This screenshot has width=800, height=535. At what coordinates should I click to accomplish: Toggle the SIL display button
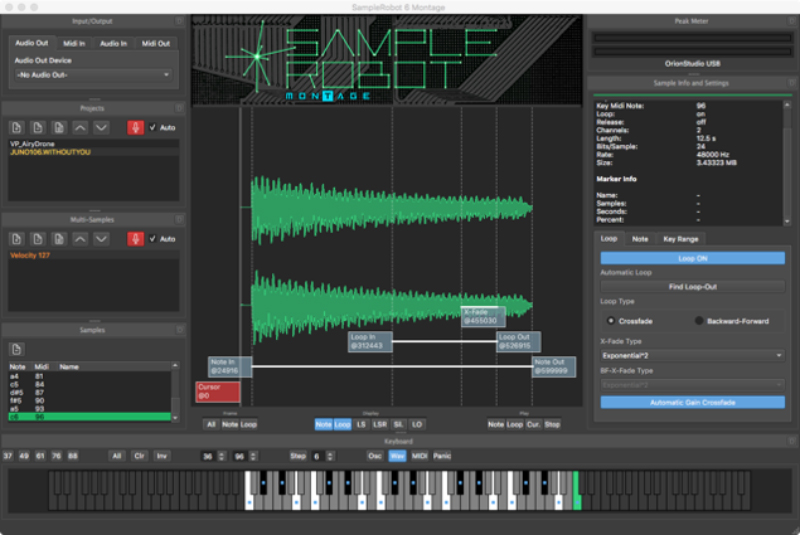coord(398,424)
